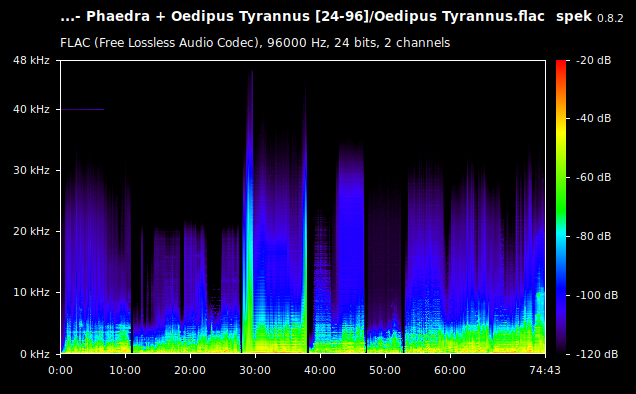Image resolution: width=636 pixels, height=394 pixels.
Task: Click the 30 kHz frequency label
Action: (31, 170)
